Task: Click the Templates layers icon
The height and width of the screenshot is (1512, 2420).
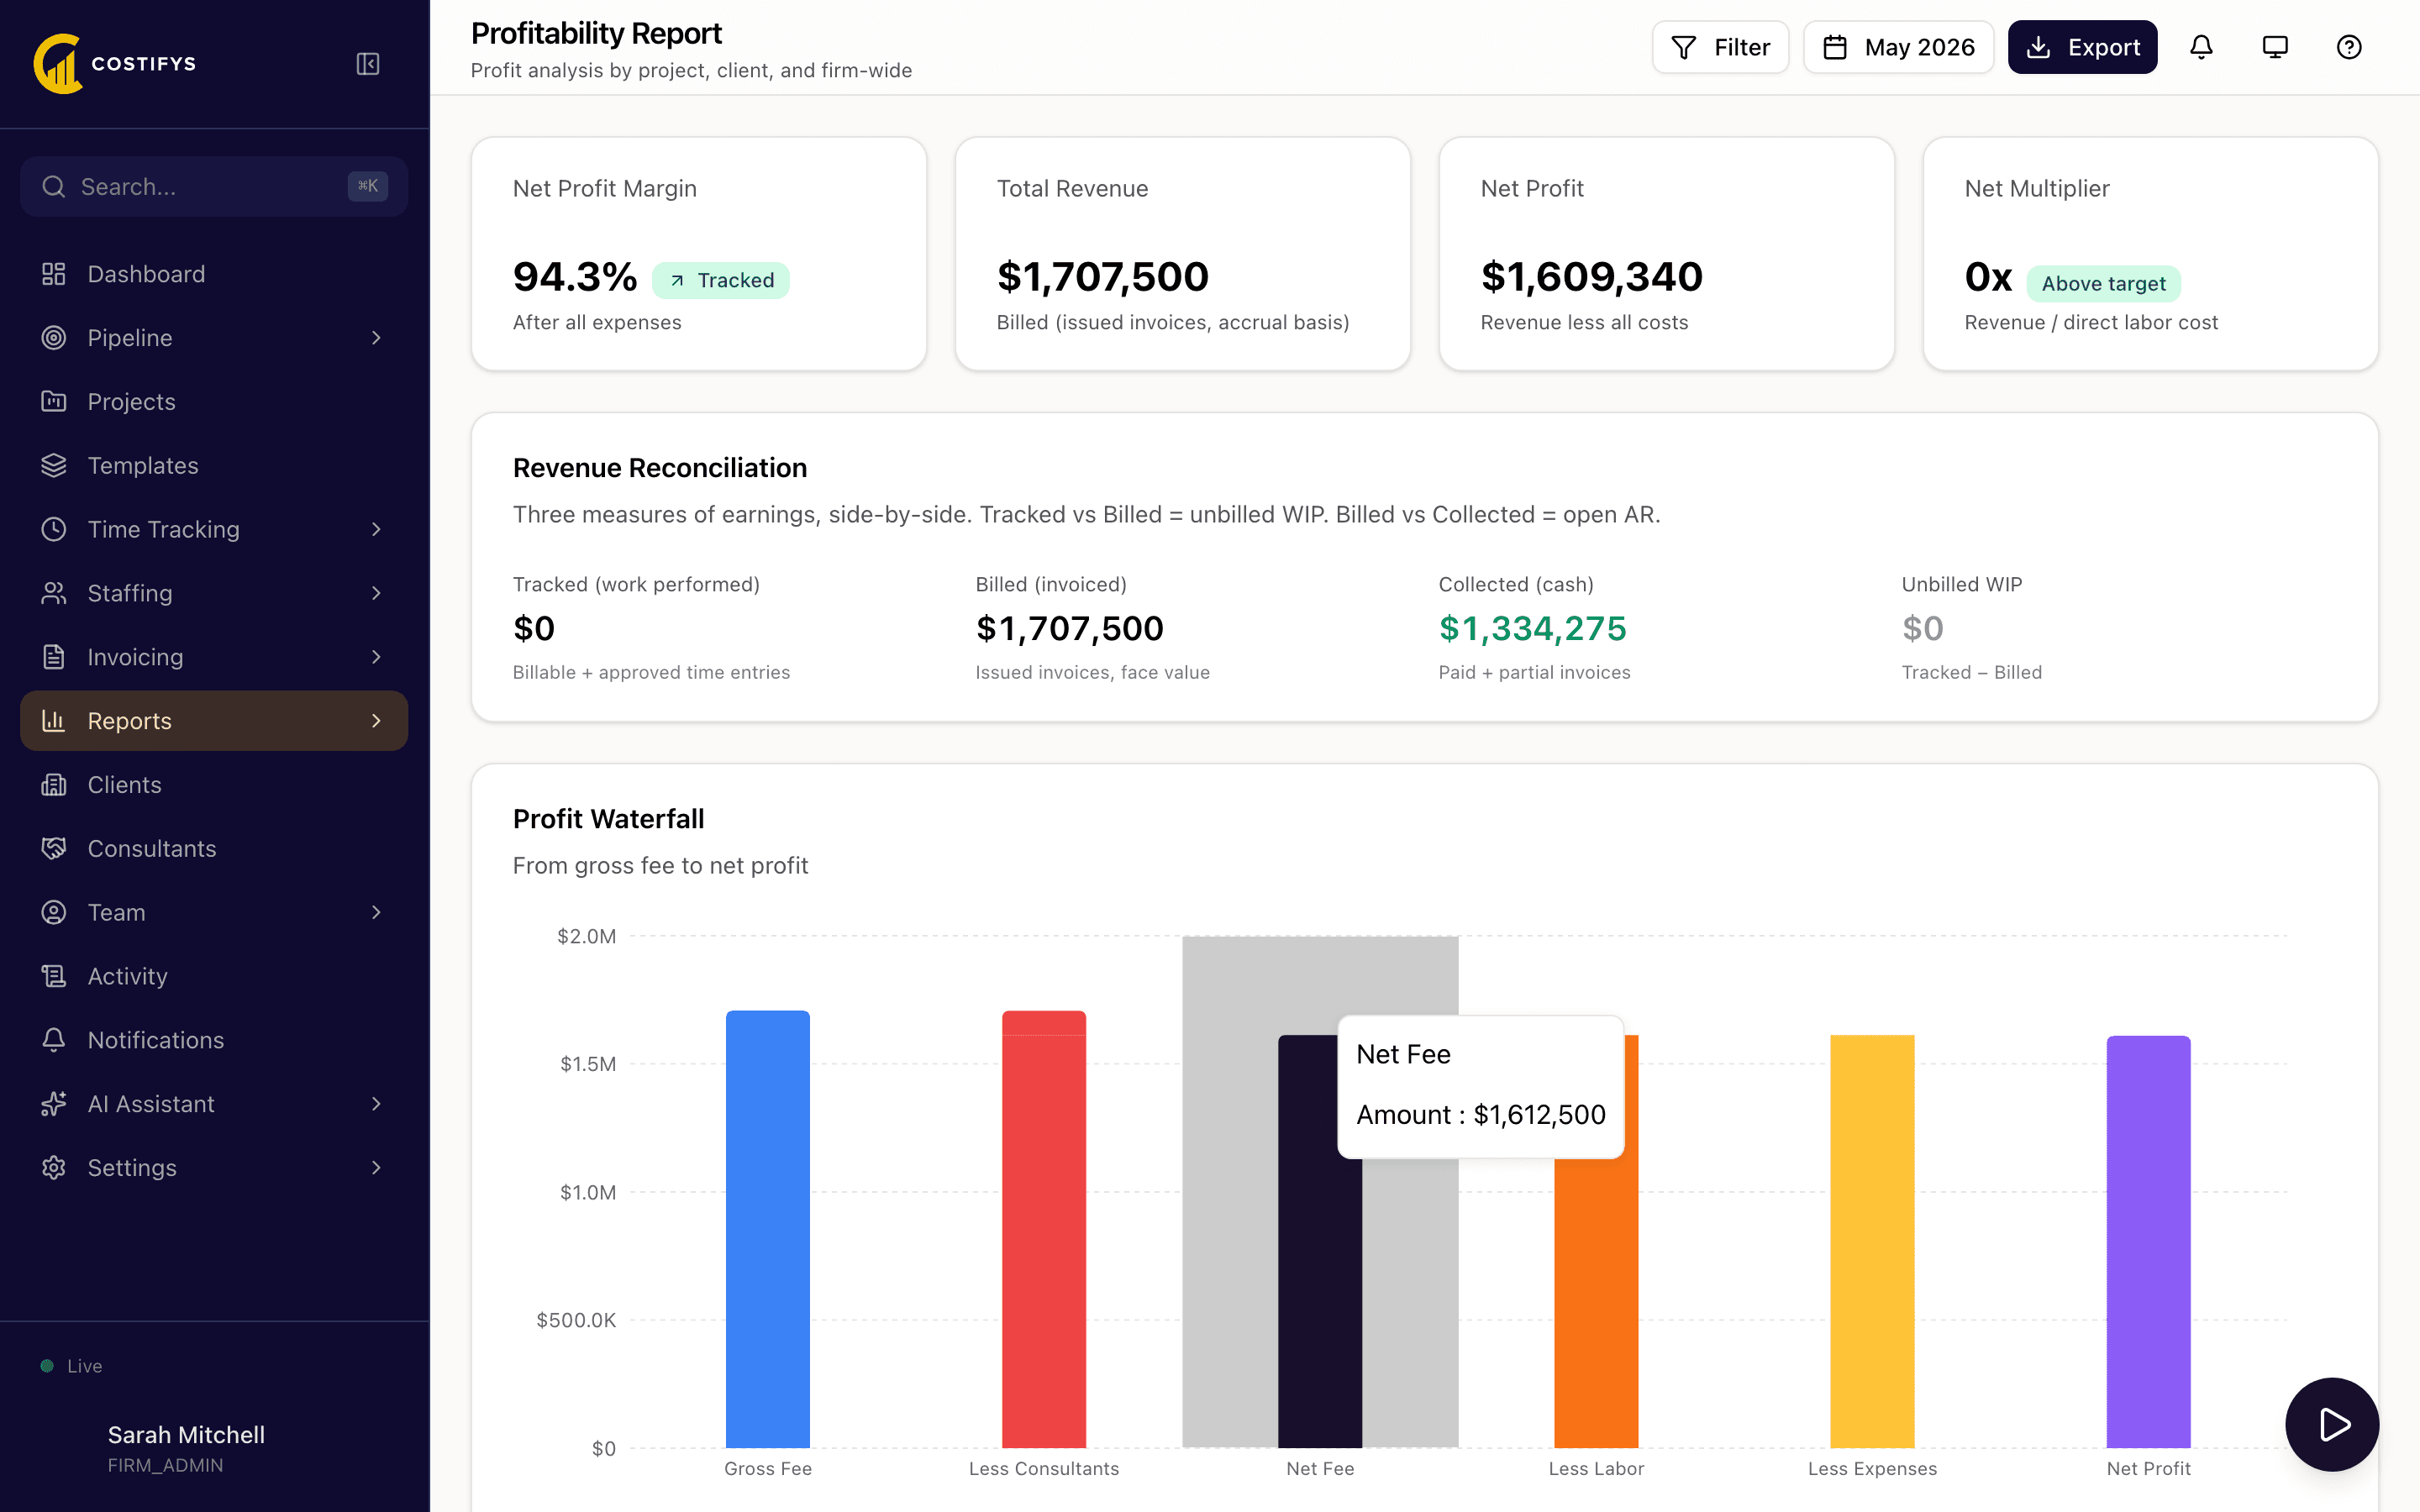Action: pos(54,466)
